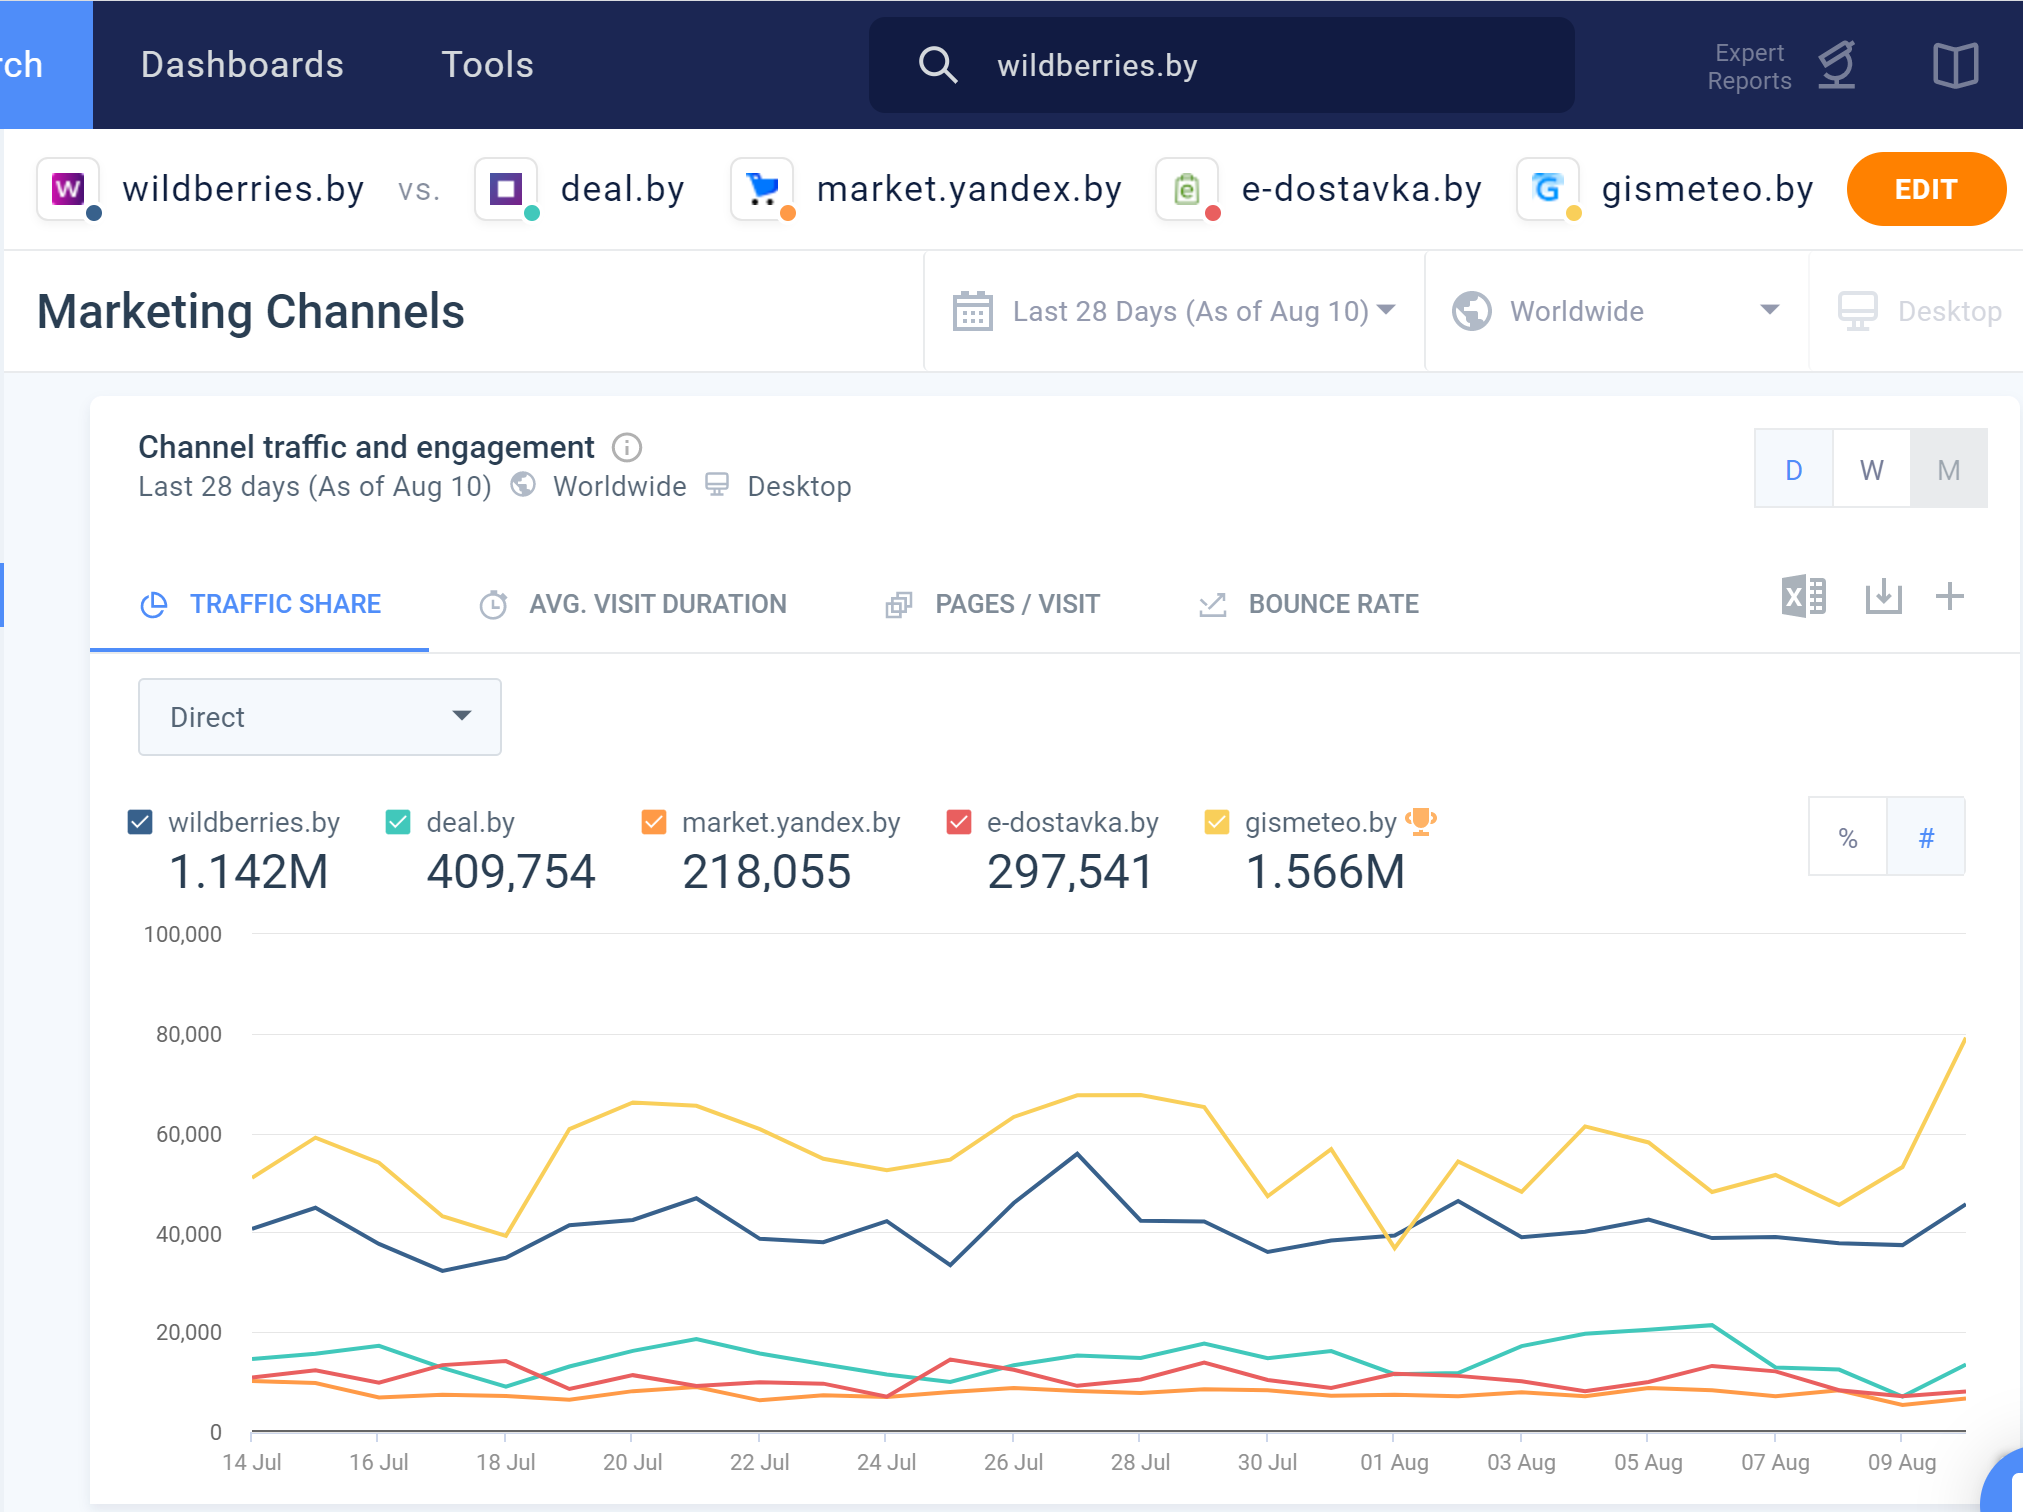This screenshot has height=1512, width=2023.
Task: Click the search magnifier icon
Action: coord(937,65)
